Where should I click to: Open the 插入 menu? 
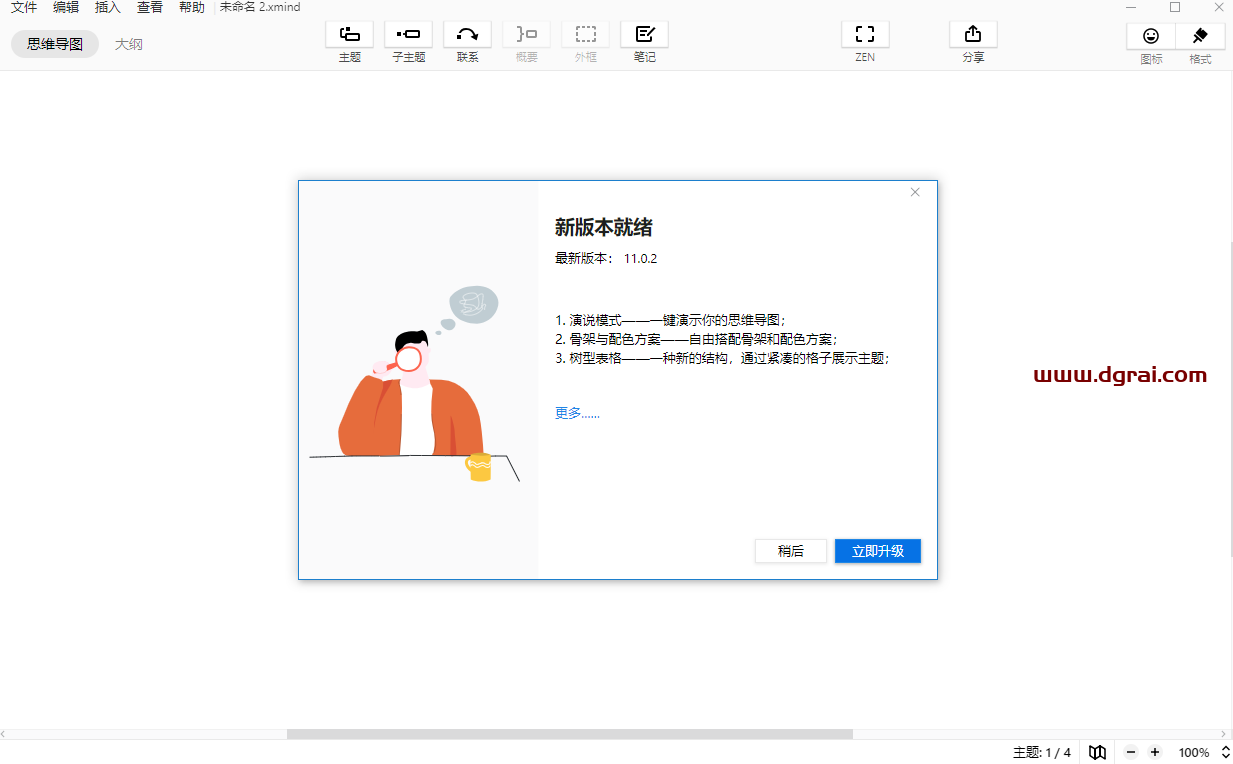tap(107, 7)
